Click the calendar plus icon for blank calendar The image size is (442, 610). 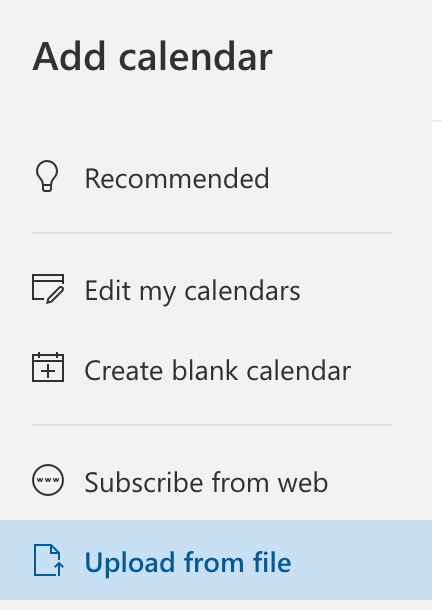(48, 367)
